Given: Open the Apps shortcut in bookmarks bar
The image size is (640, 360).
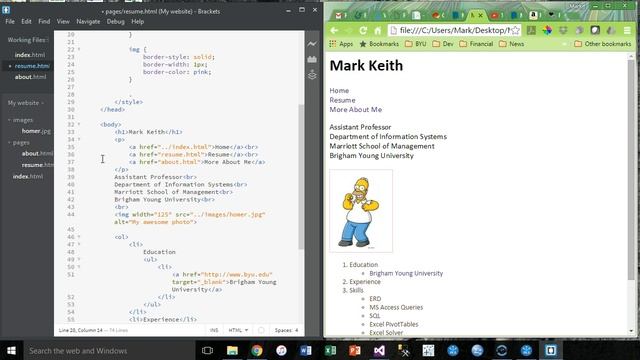Looking at the screenshot, I should pyautogui.click(x=341, y=44).
